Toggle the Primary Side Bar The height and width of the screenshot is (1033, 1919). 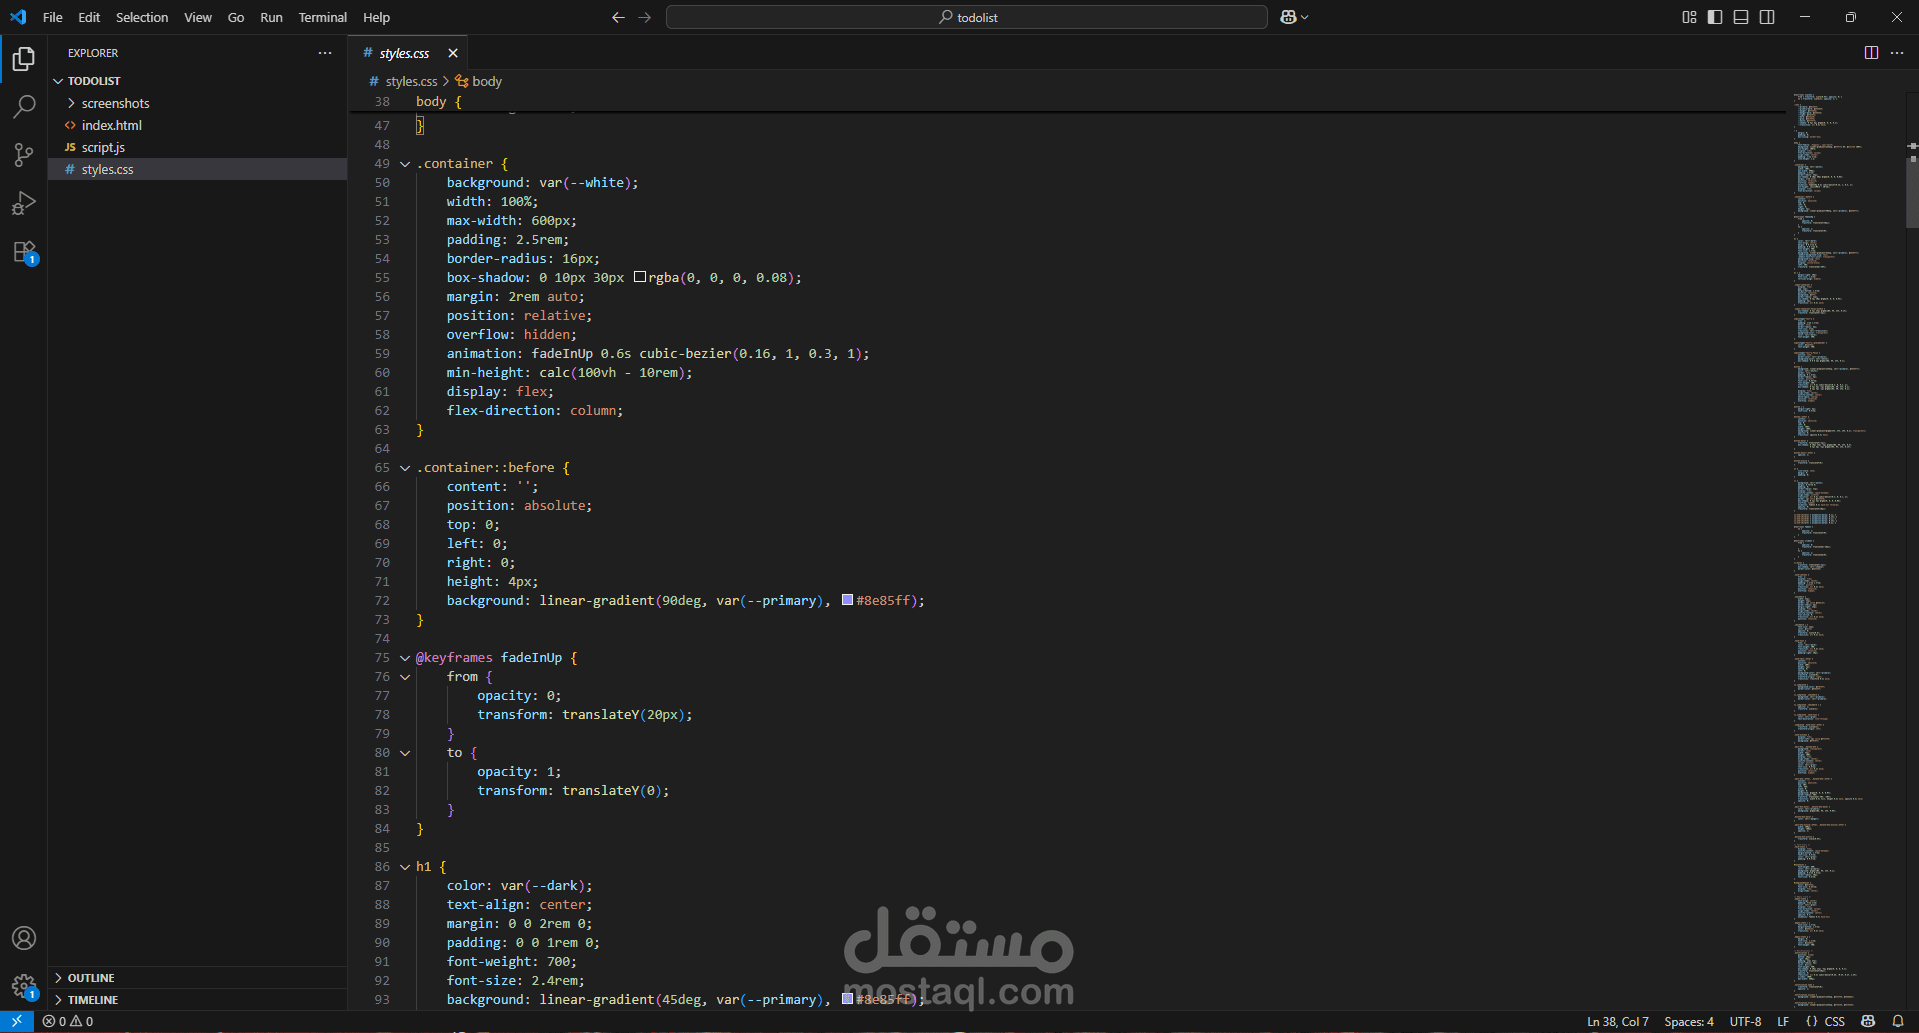(1715, 17)
